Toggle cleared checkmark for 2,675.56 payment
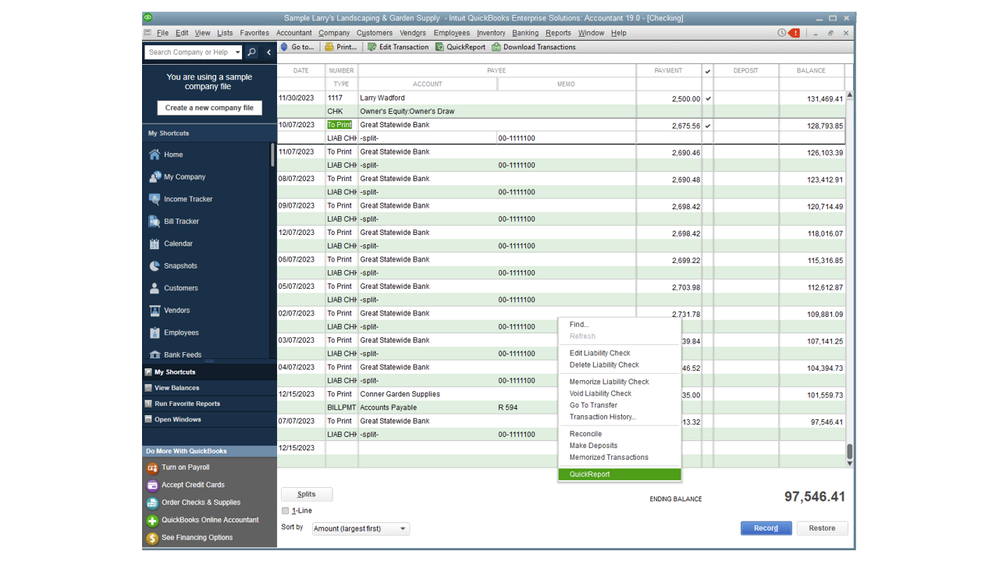Viewport: 999px width, 562px height. (708, 126)
